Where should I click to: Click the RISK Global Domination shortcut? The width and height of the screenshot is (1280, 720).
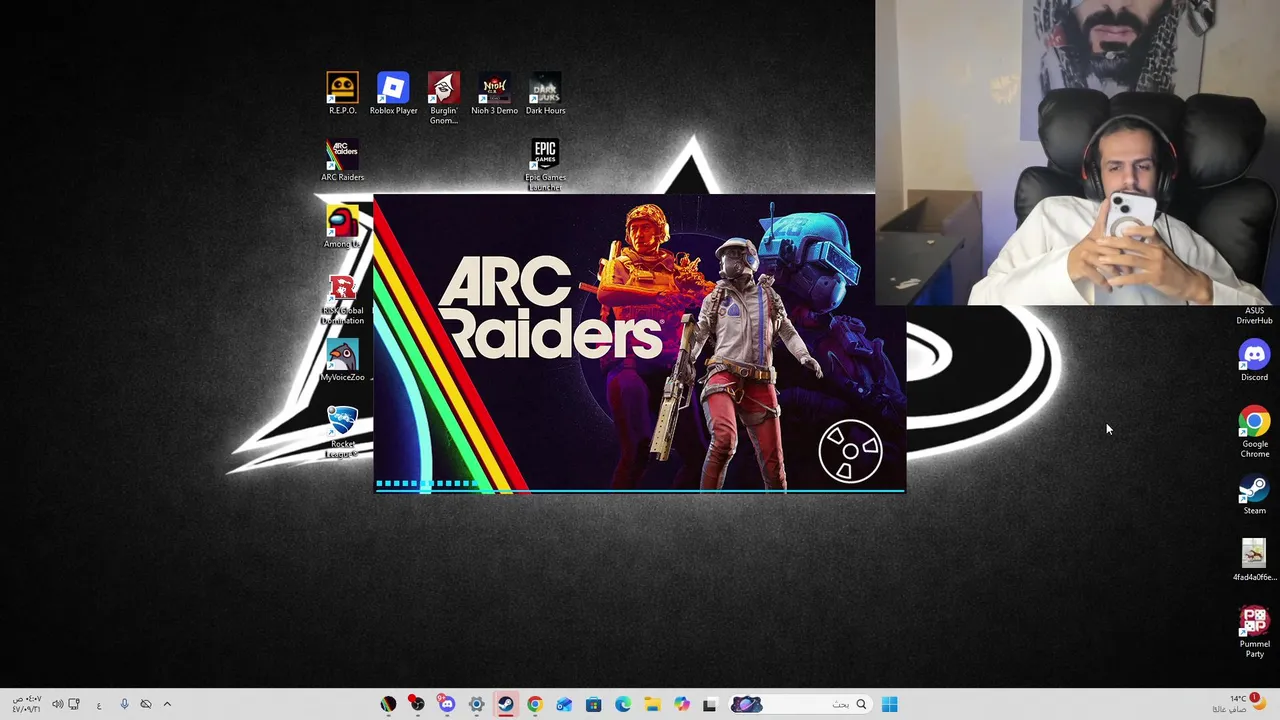(x=342, y=299)
